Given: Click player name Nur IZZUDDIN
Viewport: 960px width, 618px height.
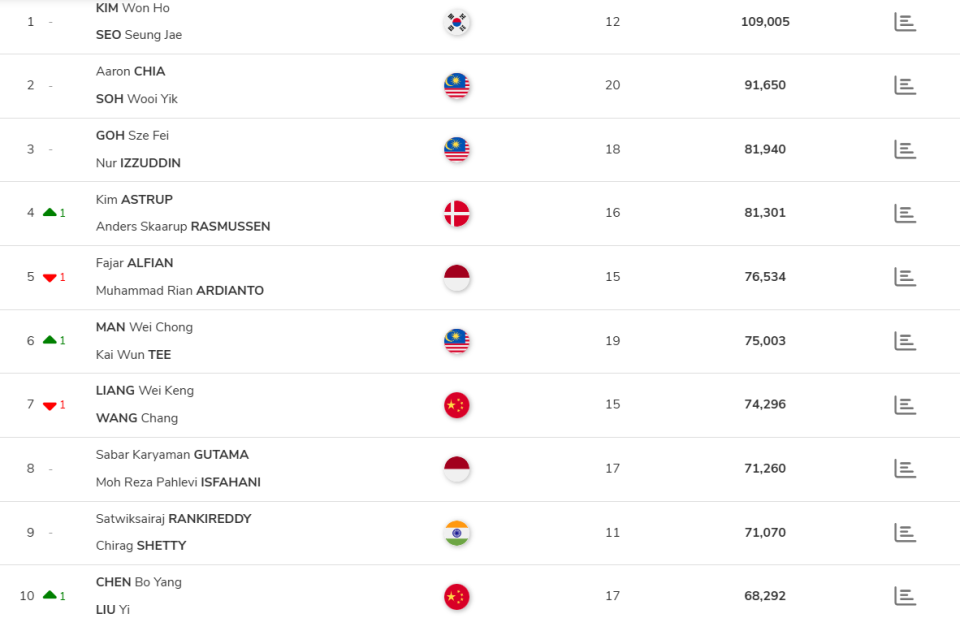Looking at the screenshot, I should click(138, 163).
